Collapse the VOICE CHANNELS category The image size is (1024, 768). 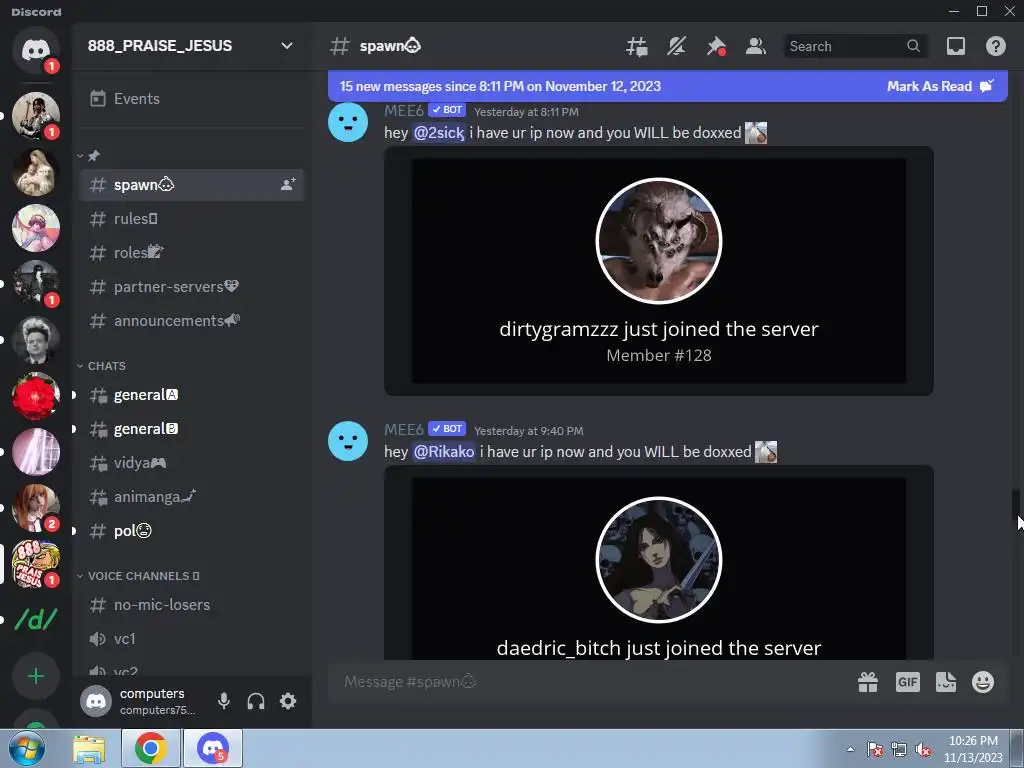click(138, 576)
